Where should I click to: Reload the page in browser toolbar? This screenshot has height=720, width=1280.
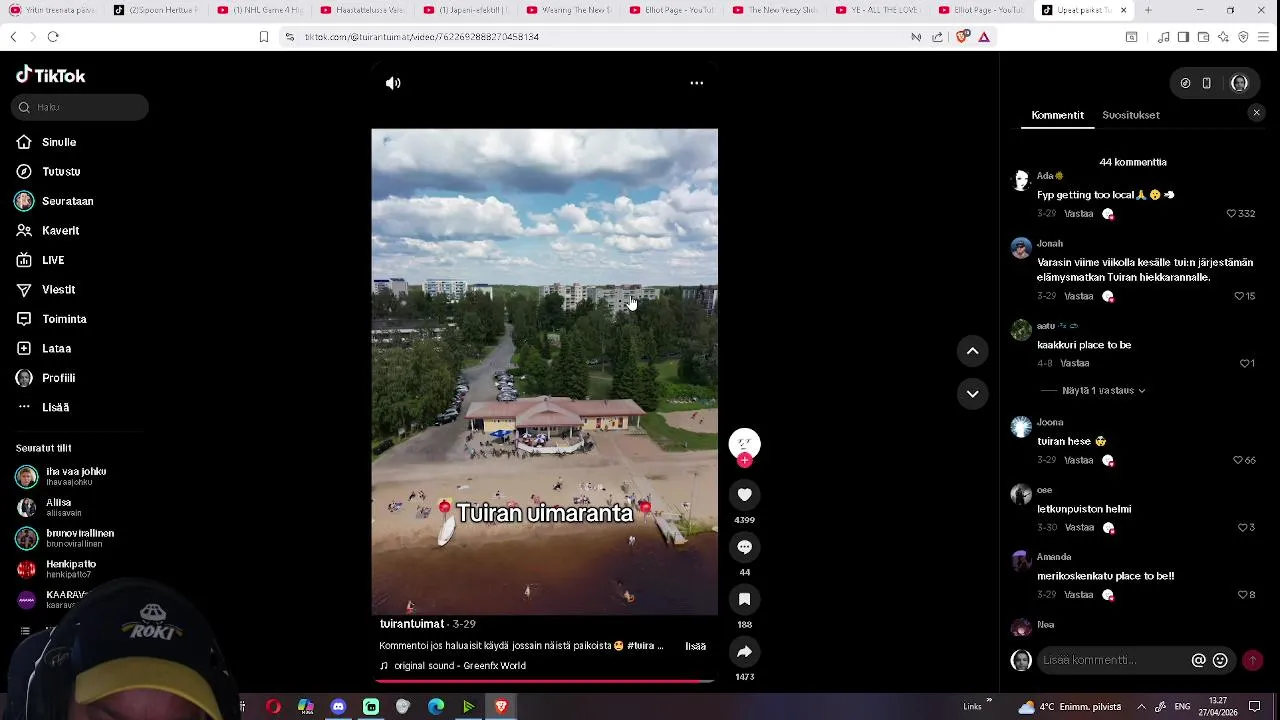[53, 37]
